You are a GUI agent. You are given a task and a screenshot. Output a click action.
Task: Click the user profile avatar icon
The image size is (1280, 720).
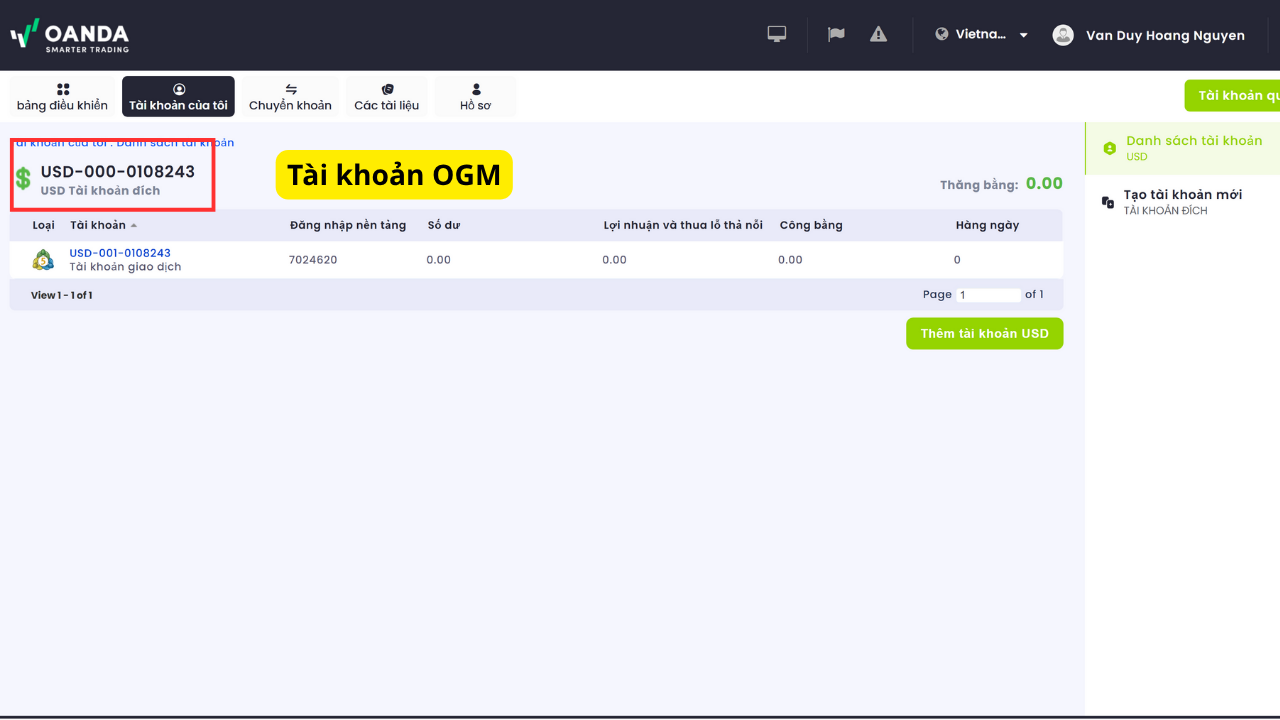tap(1063, 35)
